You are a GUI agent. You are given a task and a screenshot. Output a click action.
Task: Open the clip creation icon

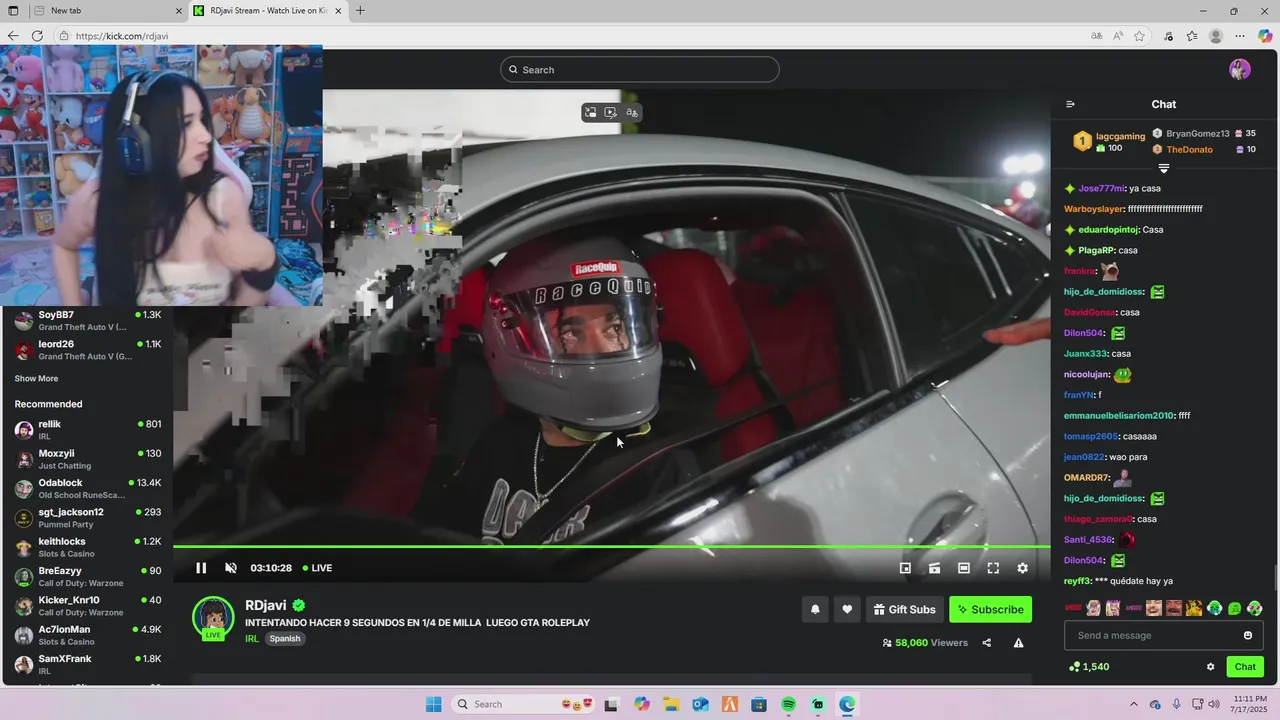934,568
